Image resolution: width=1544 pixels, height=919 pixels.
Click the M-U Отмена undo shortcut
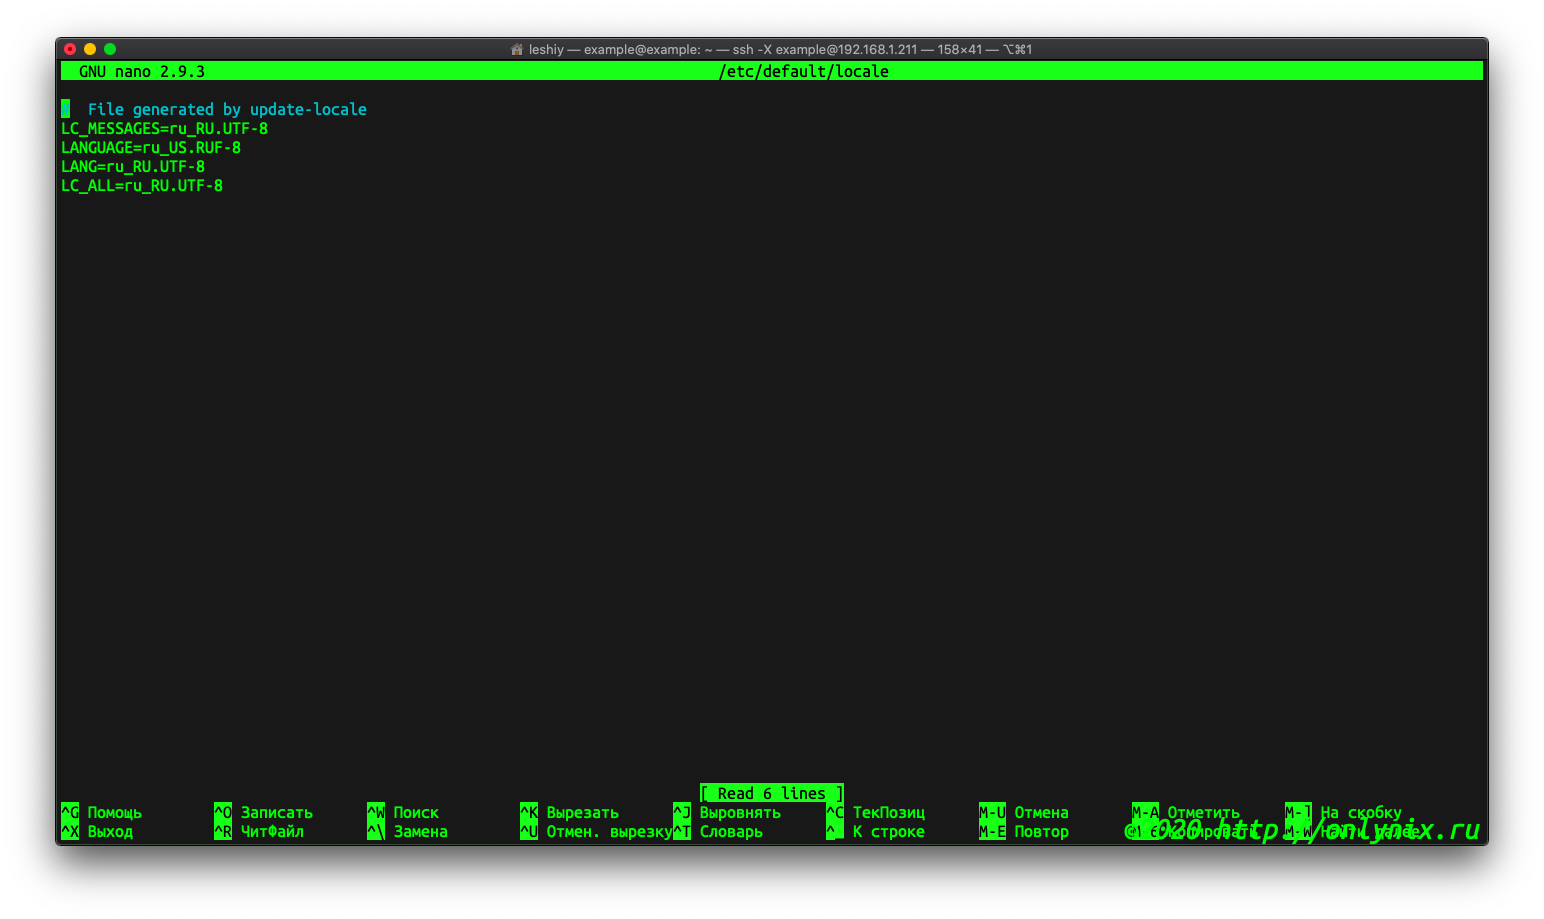[x=1024, y=812]
